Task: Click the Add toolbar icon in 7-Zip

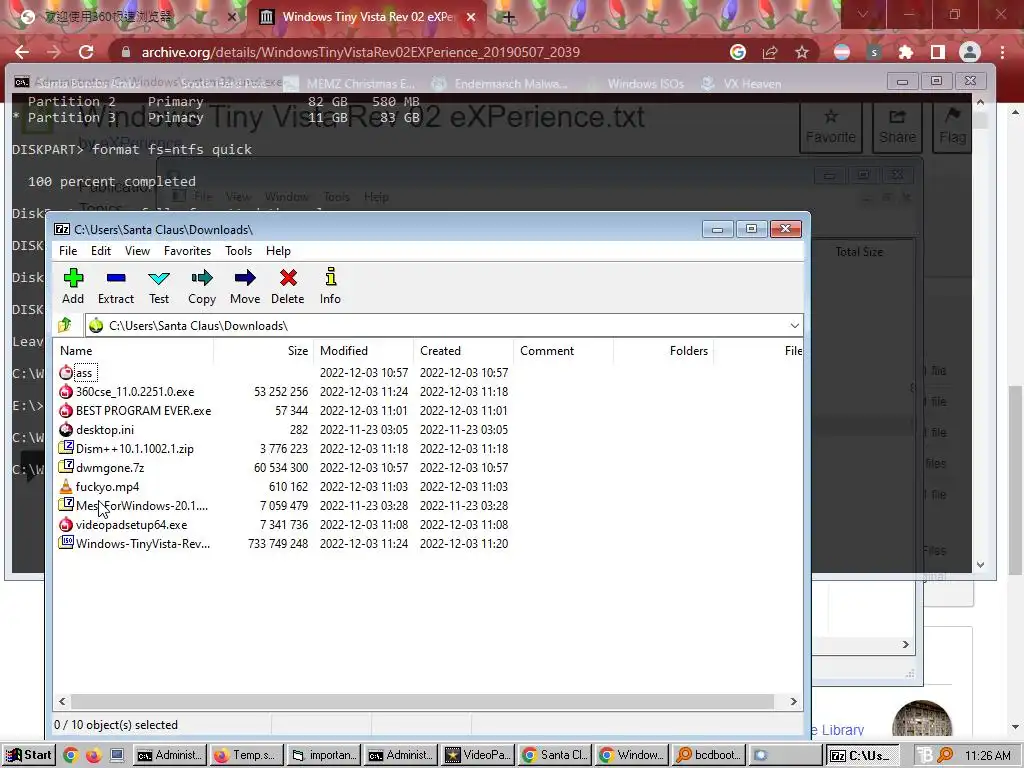Action: click(73, 286)
